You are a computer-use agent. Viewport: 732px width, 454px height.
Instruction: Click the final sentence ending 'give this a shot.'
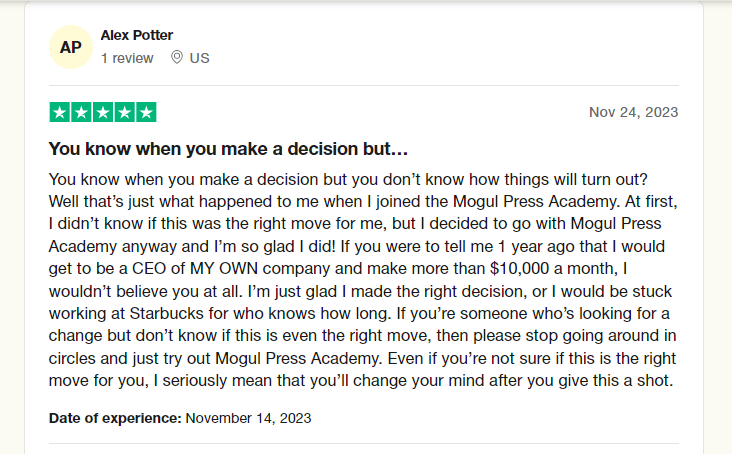361,370
